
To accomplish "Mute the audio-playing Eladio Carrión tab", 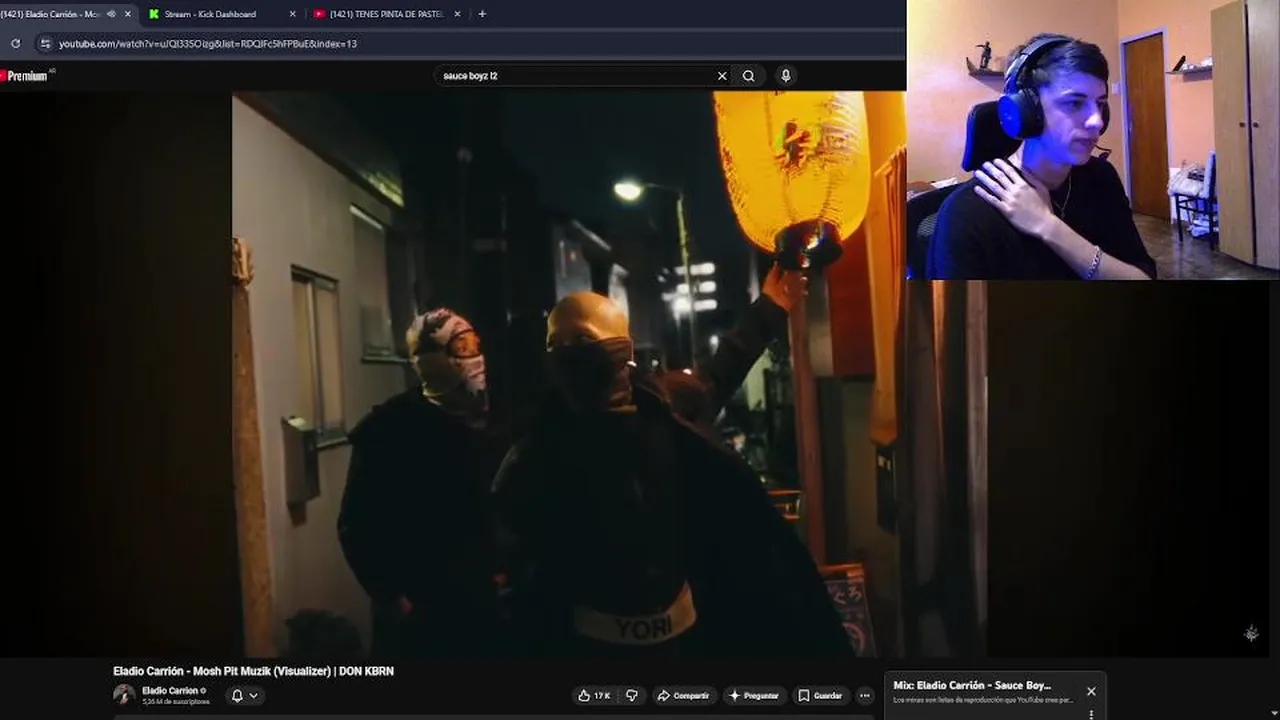I will (111, 14).
